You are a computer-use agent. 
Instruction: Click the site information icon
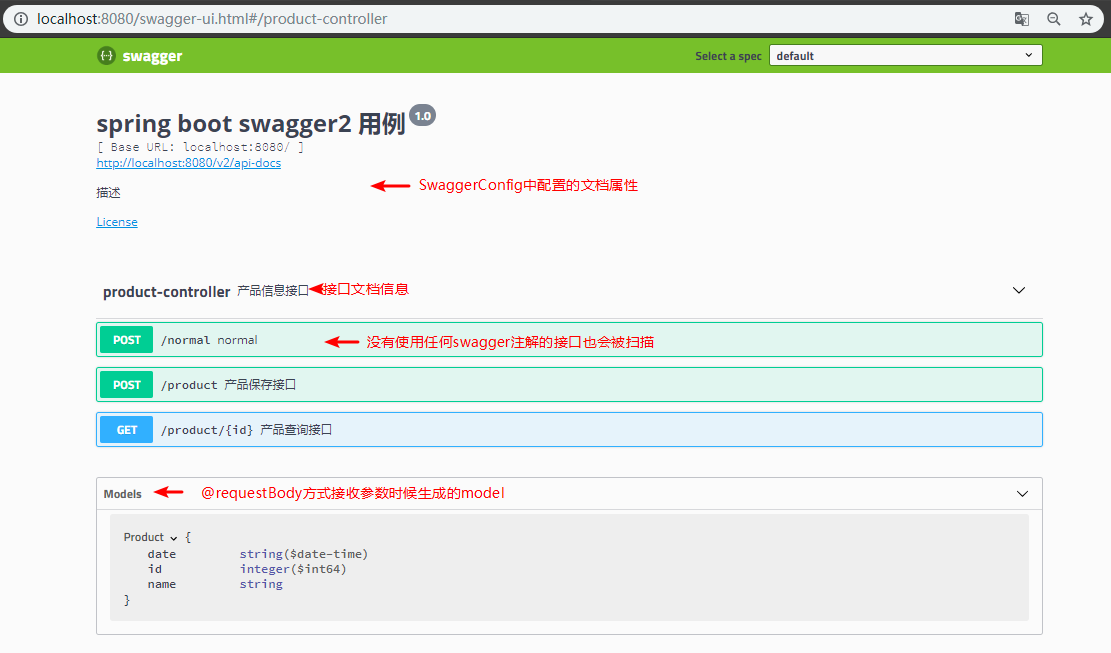[x=20, y=19]
